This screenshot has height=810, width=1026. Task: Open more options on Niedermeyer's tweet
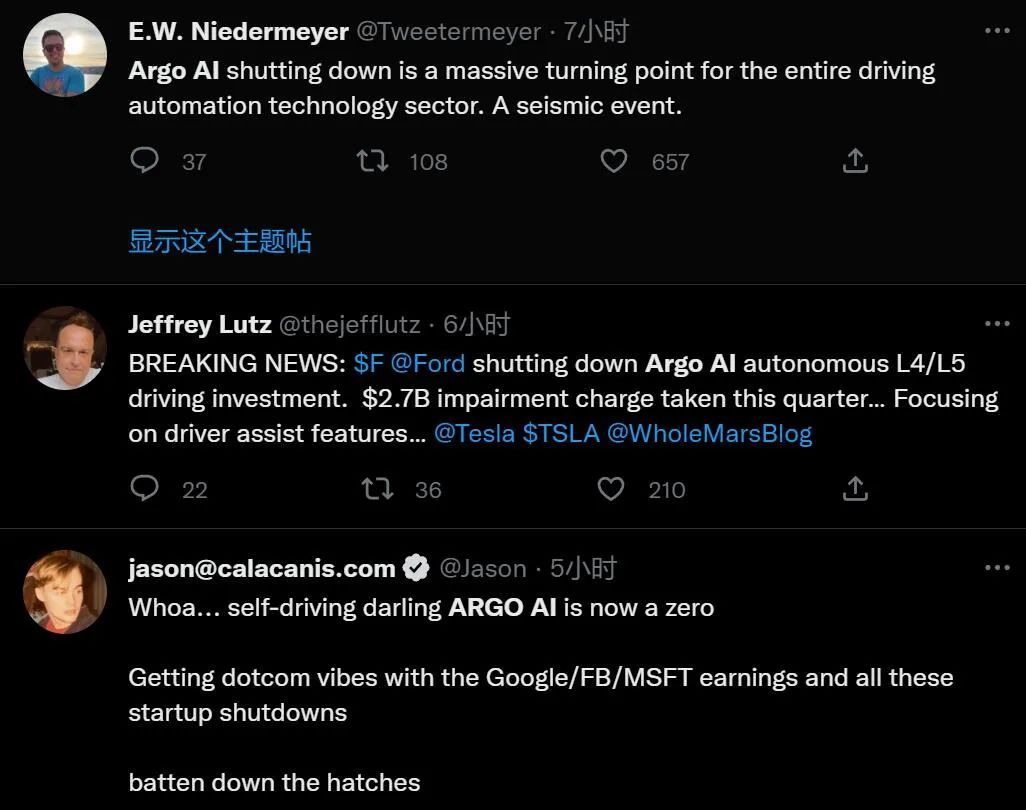click(997, 31)
